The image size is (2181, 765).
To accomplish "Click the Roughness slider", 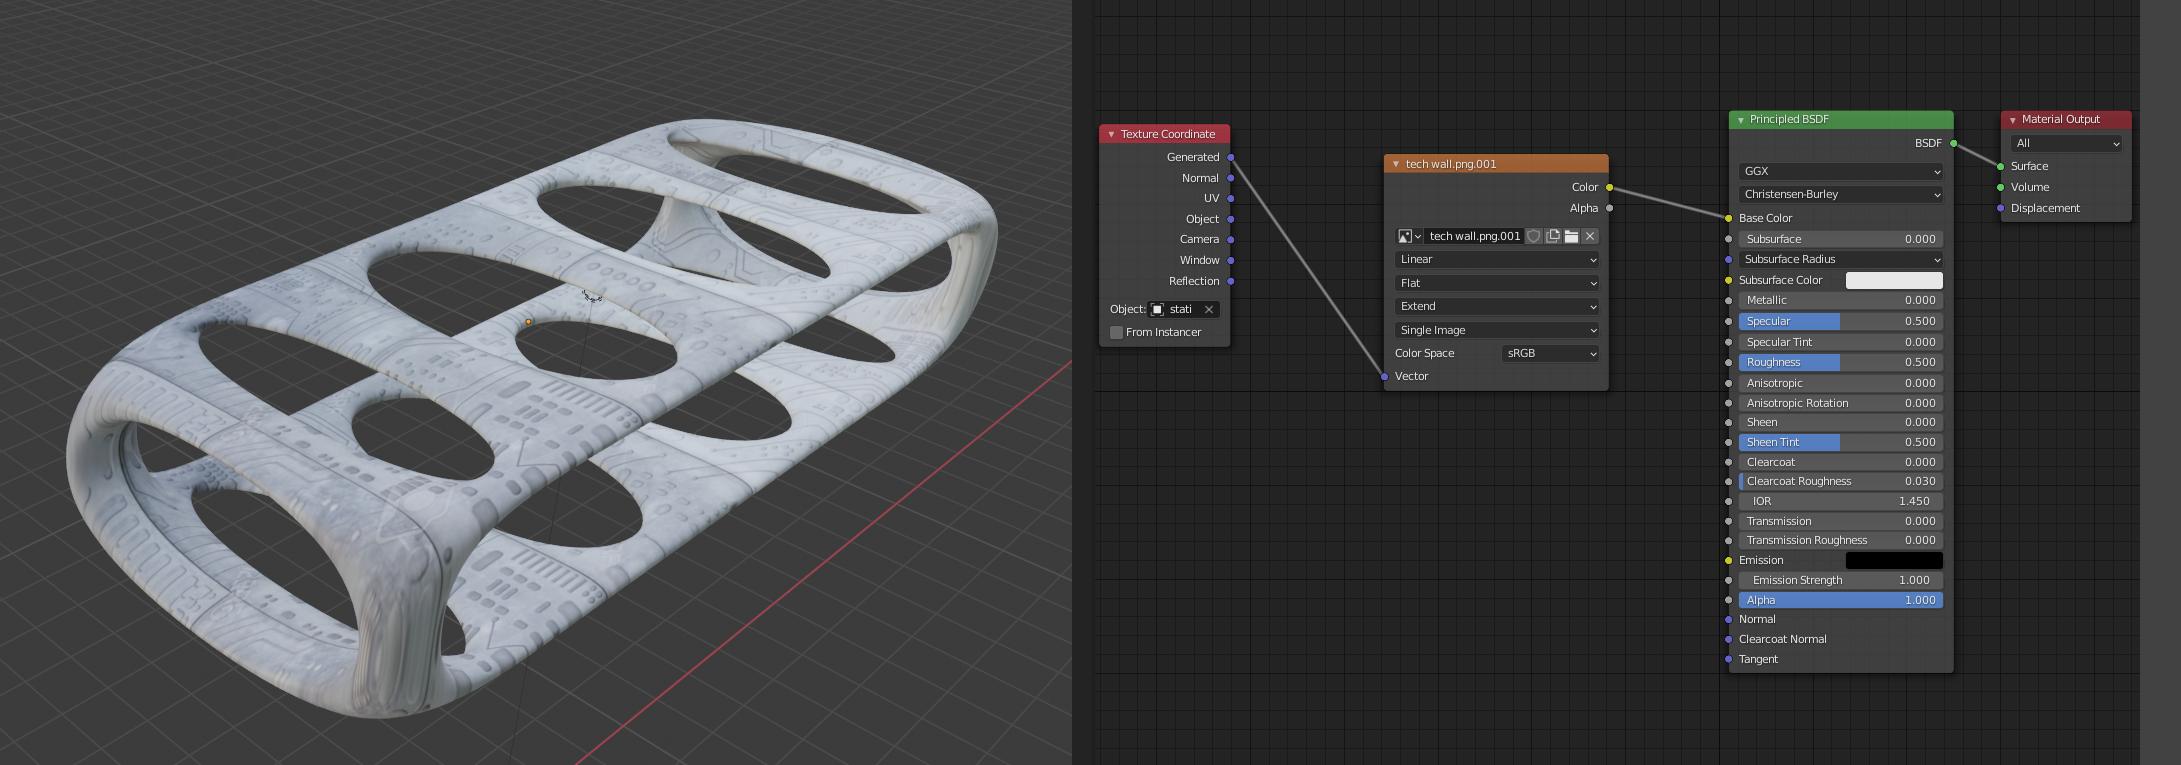I will point(1841,362).
